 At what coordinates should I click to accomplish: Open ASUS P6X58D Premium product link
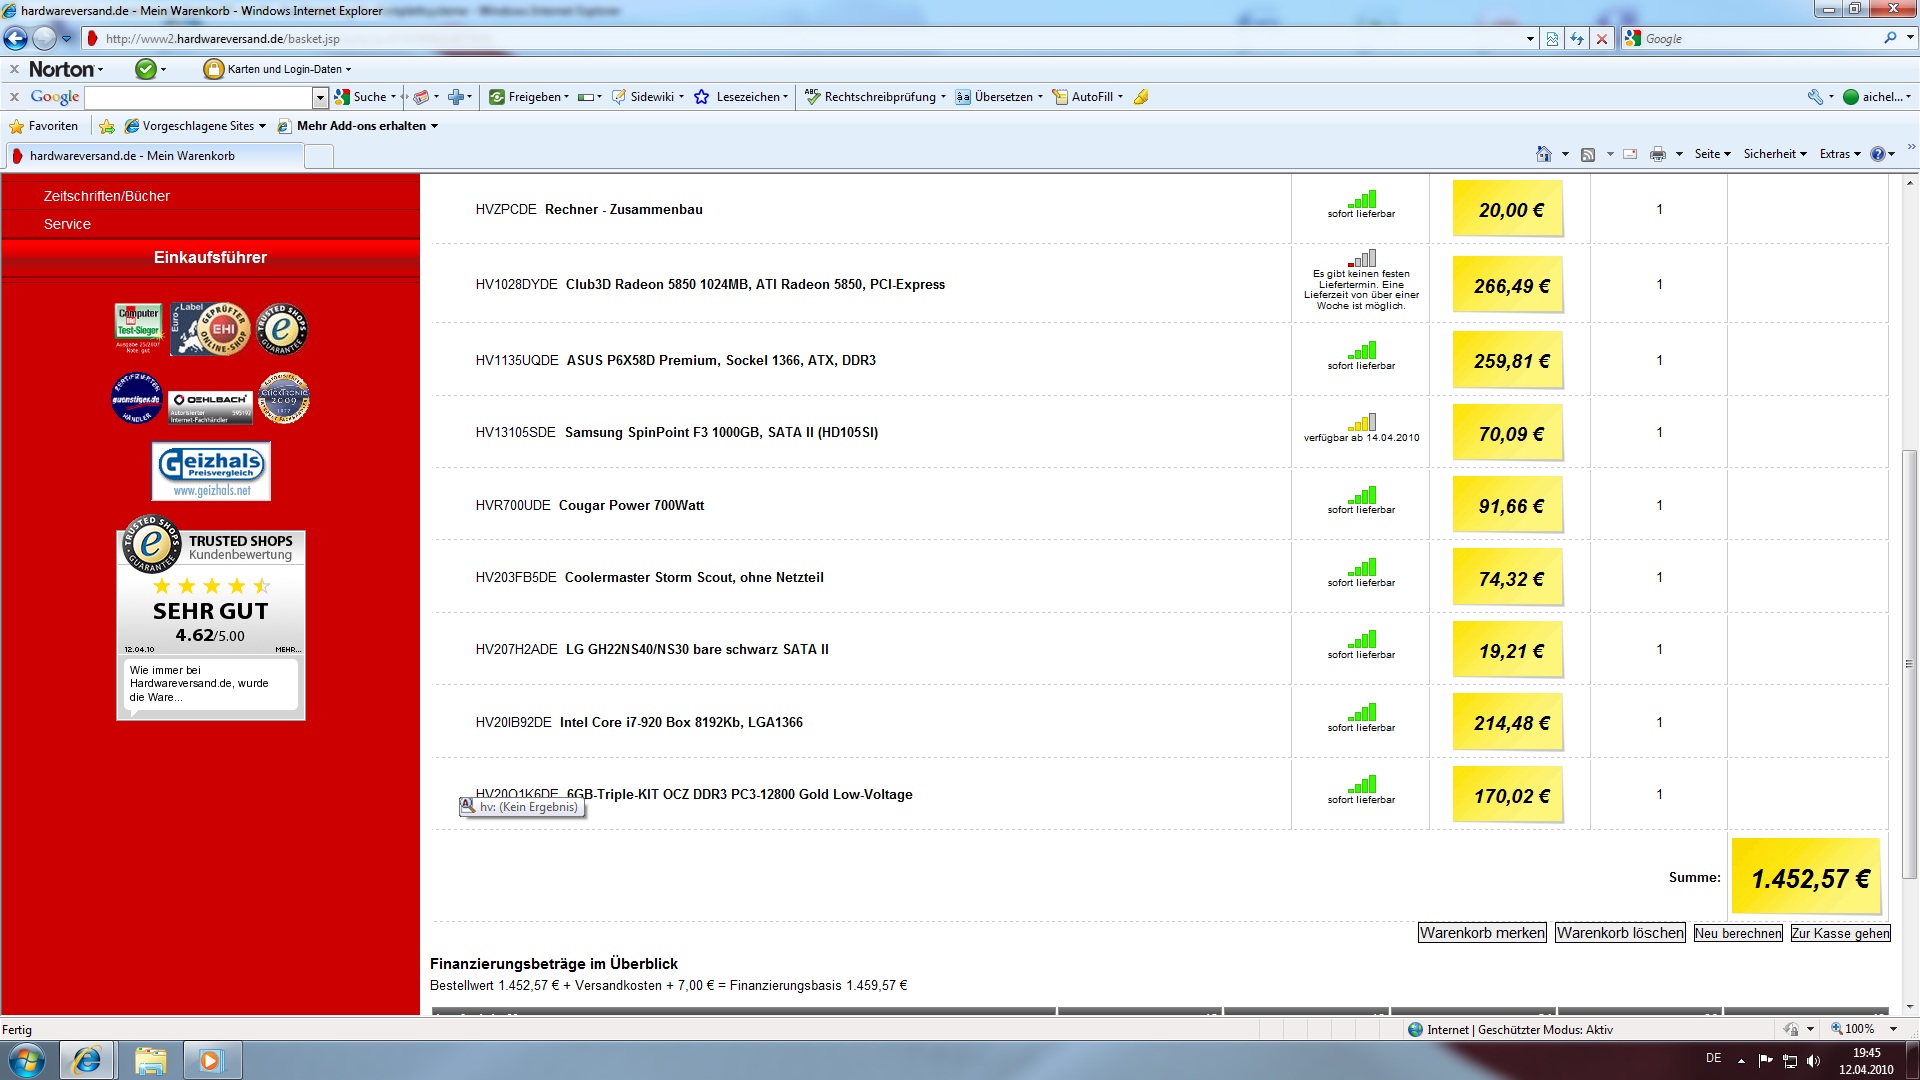(x=721, y=361)
